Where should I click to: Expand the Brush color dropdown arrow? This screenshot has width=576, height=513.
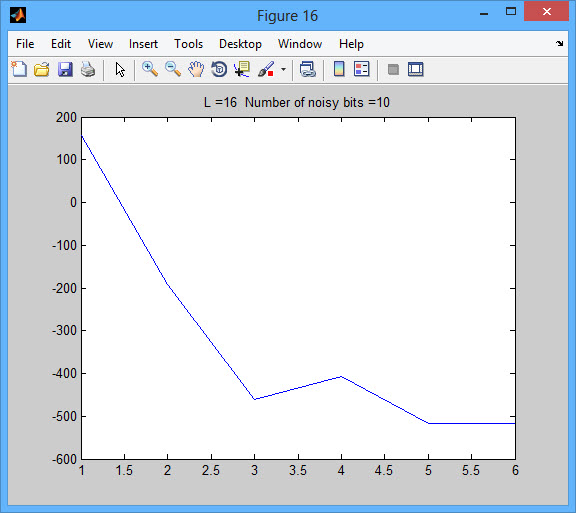click(283, 69)
